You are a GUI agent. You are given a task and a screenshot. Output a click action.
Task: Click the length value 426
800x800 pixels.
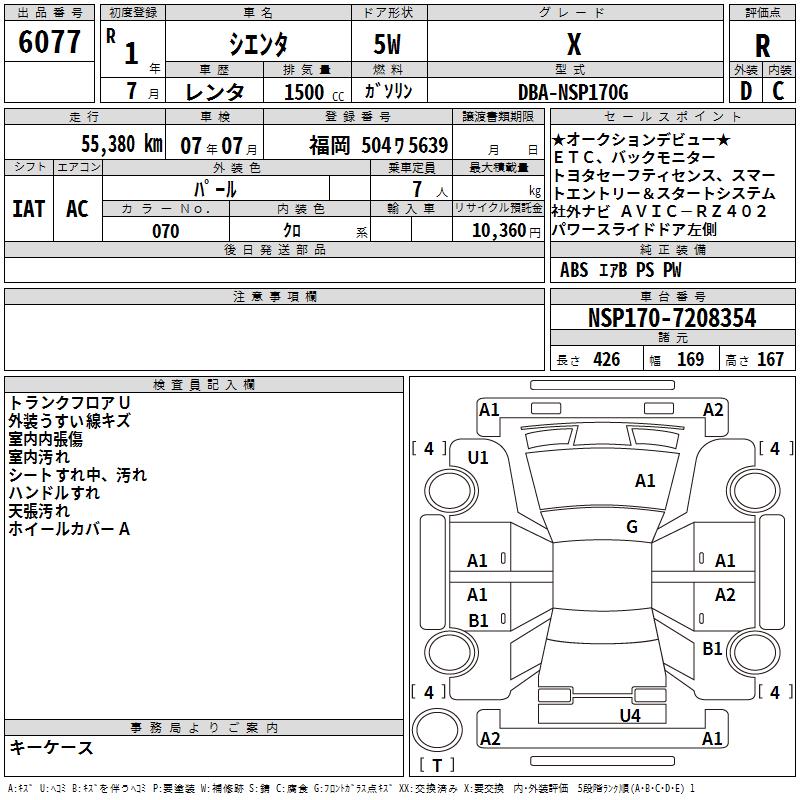click(x=607, y=360)
